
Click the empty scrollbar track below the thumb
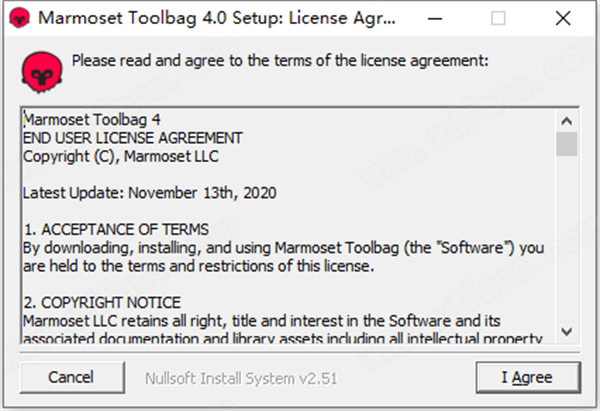click(x=567, y=240)
